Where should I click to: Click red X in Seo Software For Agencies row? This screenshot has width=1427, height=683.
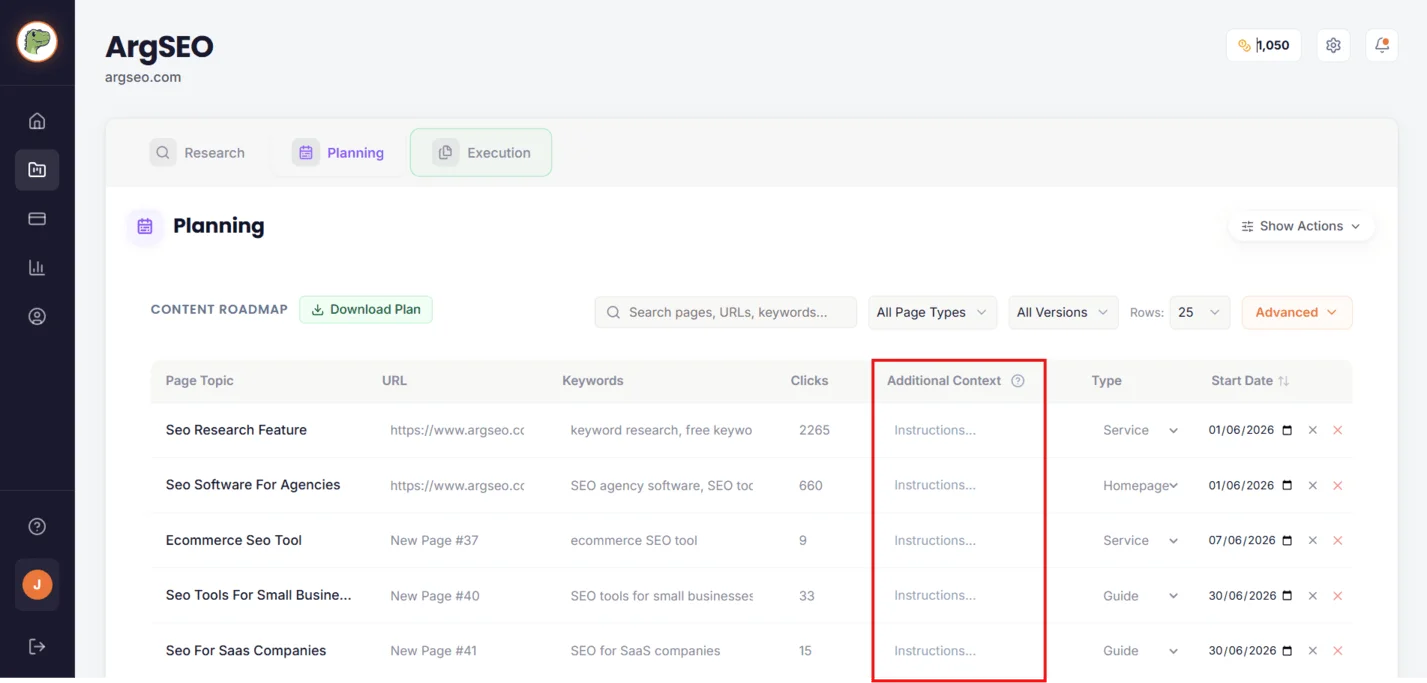[x=1338, y=485]
